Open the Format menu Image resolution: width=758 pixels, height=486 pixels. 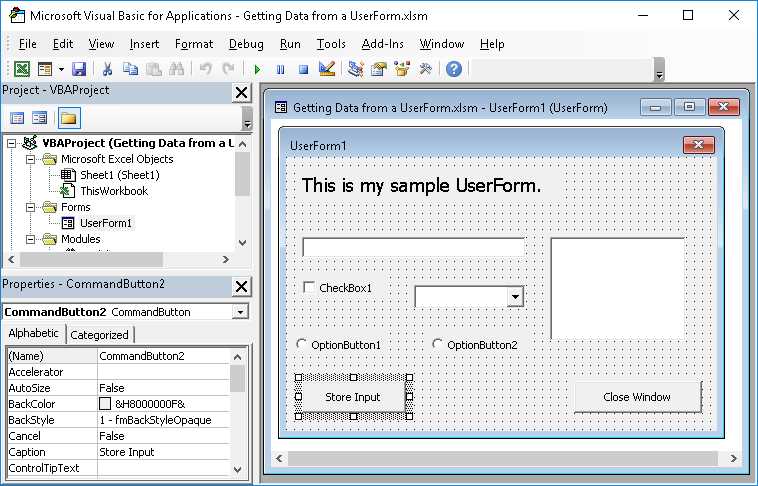pyautogui.click(x=194, y=44)
